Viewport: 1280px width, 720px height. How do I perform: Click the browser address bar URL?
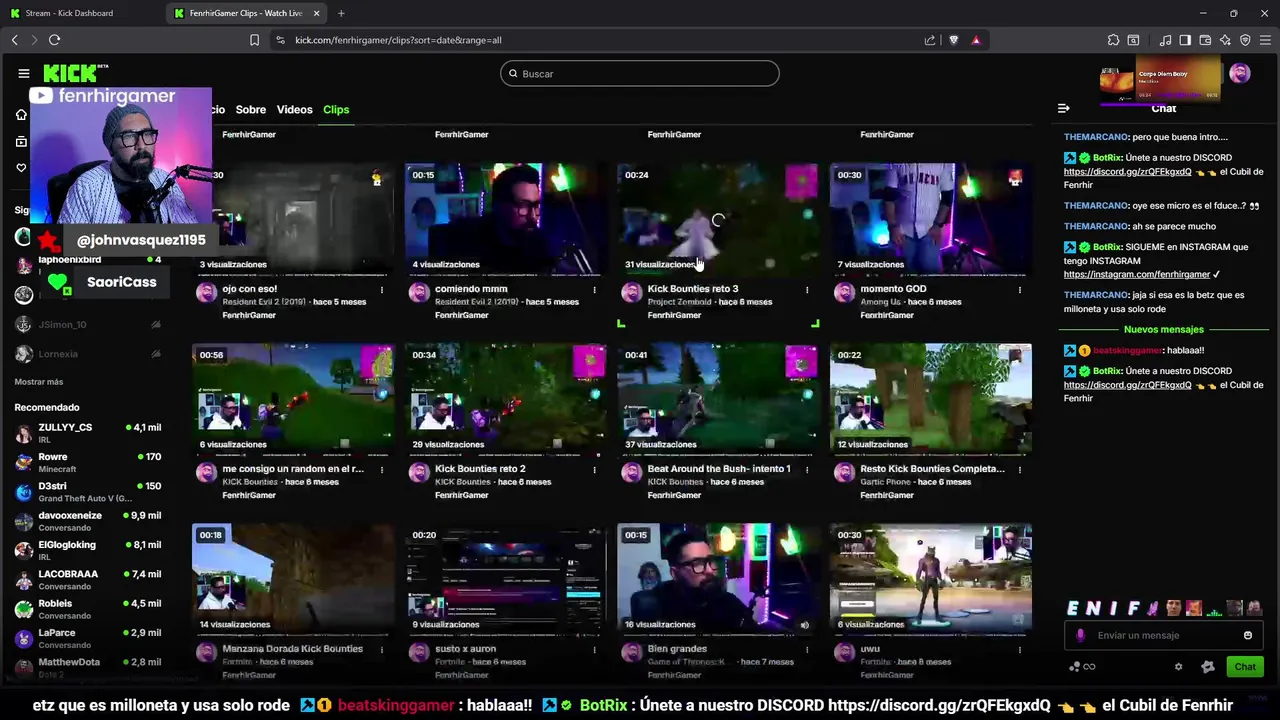pos(398,40)
